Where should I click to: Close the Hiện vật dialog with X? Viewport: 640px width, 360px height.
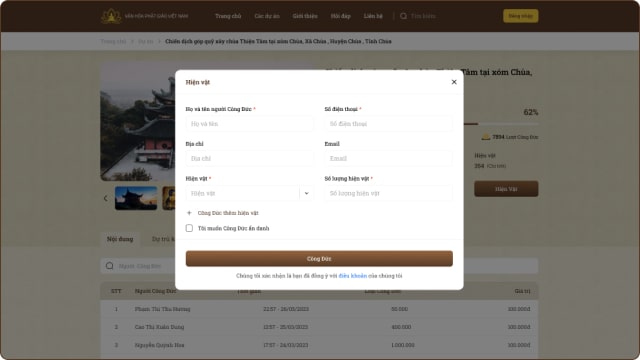tap(454, 82)
